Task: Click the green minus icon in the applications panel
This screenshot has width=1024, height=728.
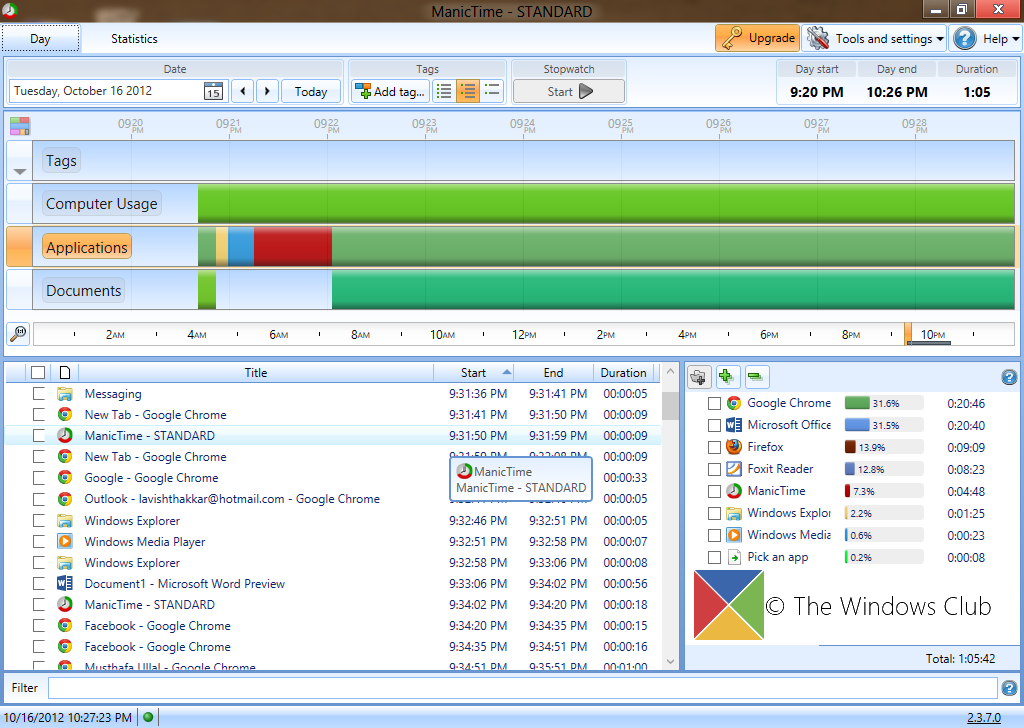Action: pyautogui.click(x=755, y=376)
